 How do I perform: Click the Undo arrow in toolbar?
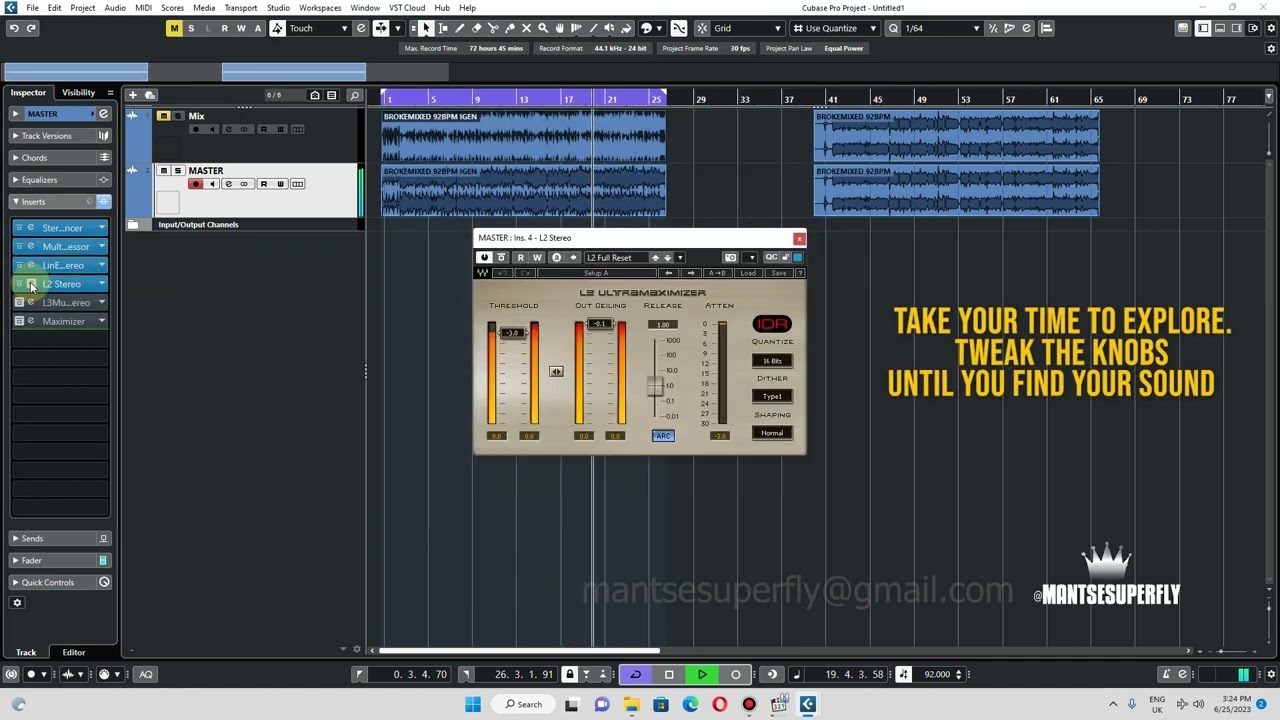click(x=14, y=28)
